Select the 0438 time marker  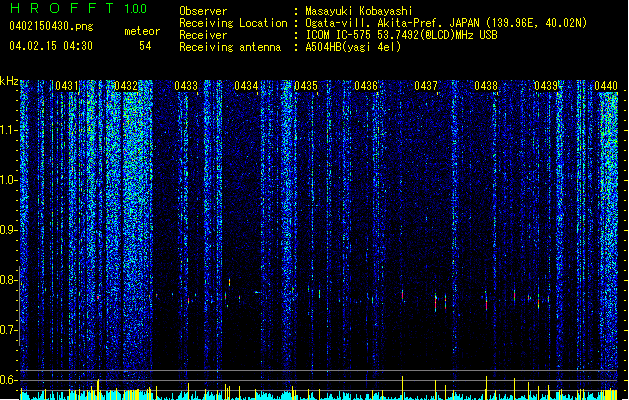click(486, 86)
